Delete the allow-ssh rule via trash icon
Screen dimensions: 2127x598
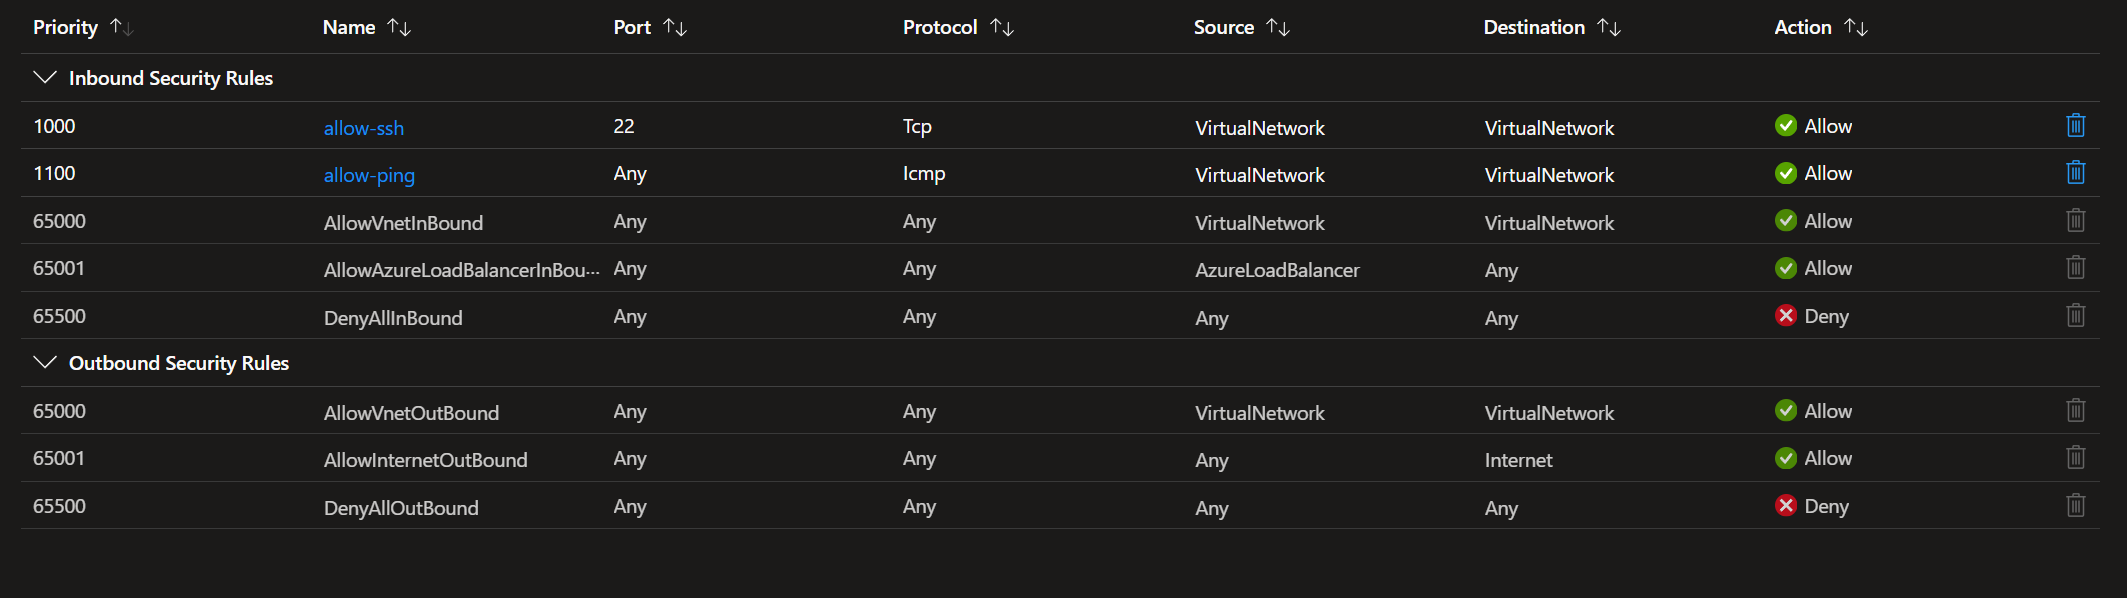pos(2075,126)
